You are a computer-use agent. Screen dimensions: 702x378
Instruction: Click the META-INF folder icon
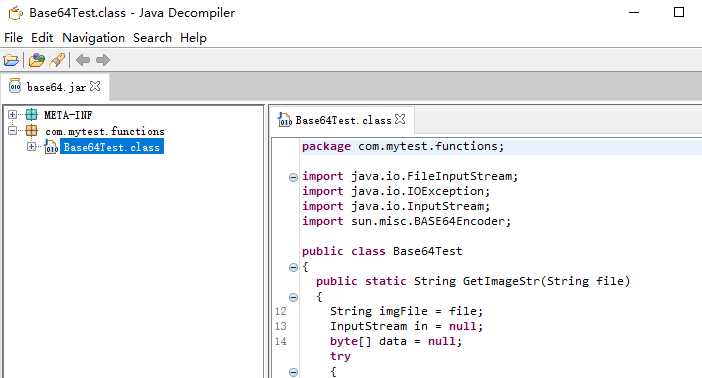point(31,115)
